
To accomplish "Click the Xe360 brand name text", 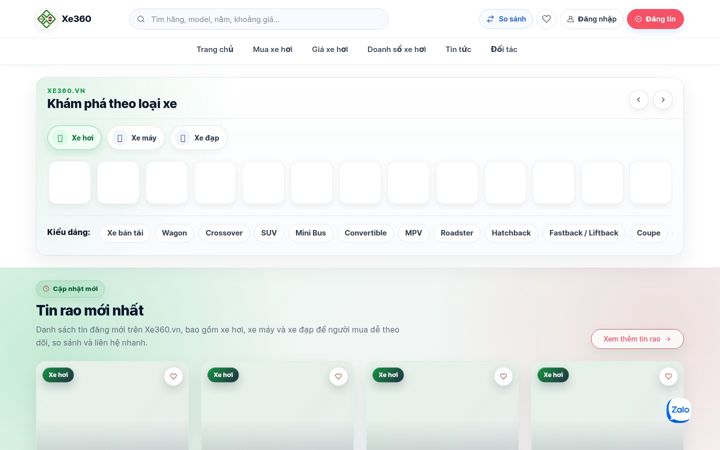I will [x=76, y=19].
